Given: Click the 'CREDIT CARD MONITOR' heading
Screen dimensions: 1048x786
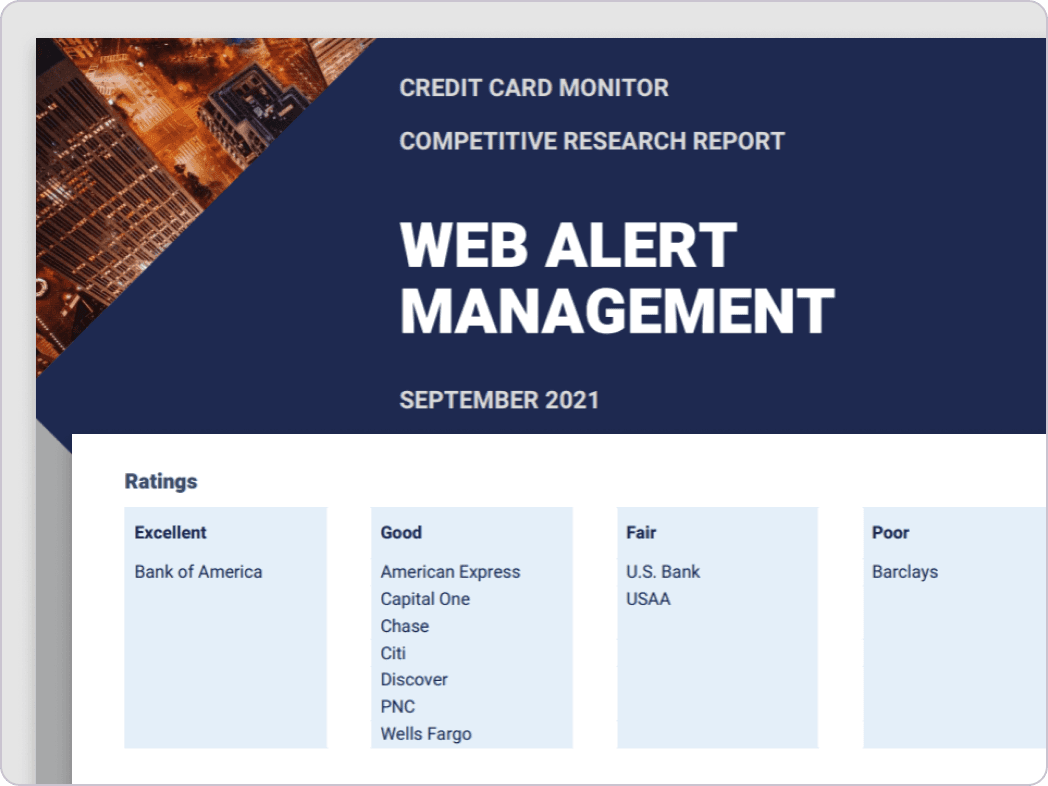Looking at the screenshot, I should click(x=534, y=88).
